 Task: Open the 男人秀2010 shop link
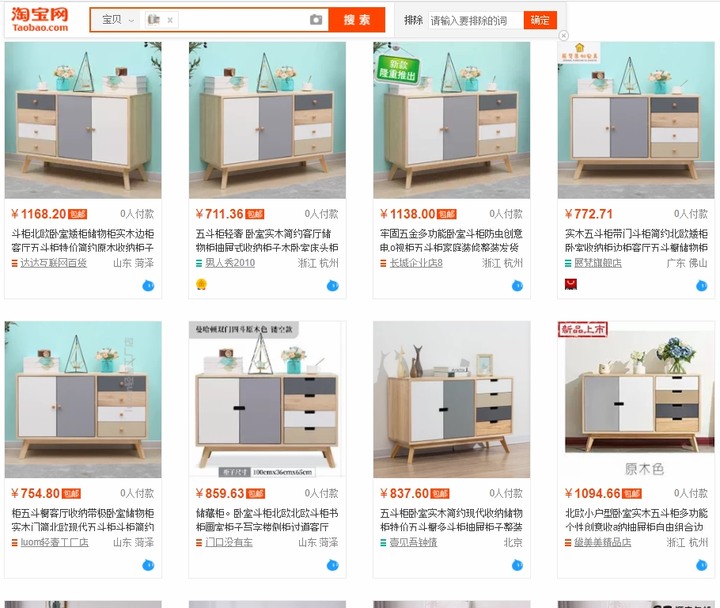[230, 263]
